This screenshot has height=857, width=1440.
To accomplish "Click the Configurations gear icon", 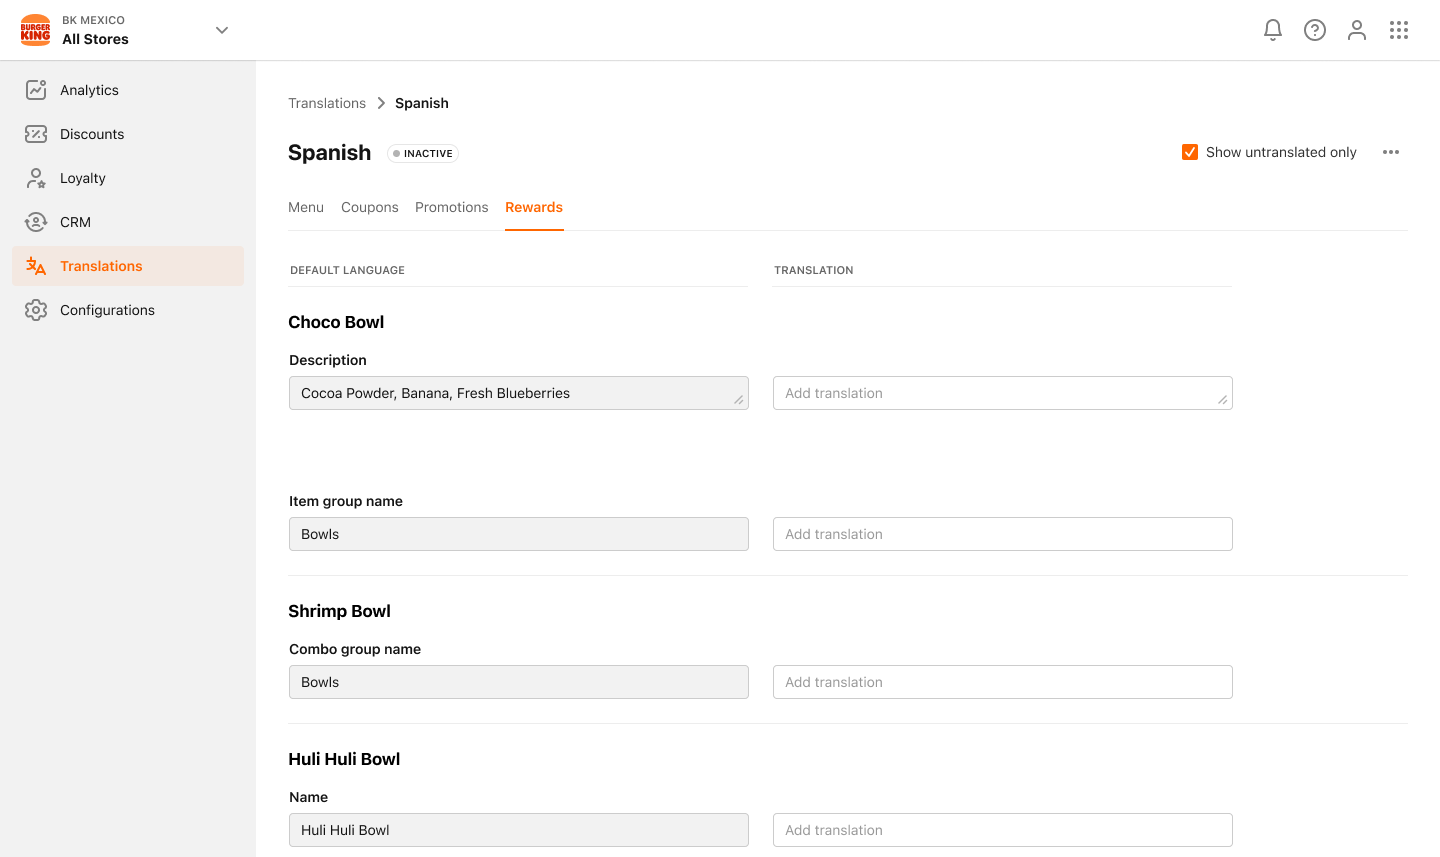I will (36, 310).
